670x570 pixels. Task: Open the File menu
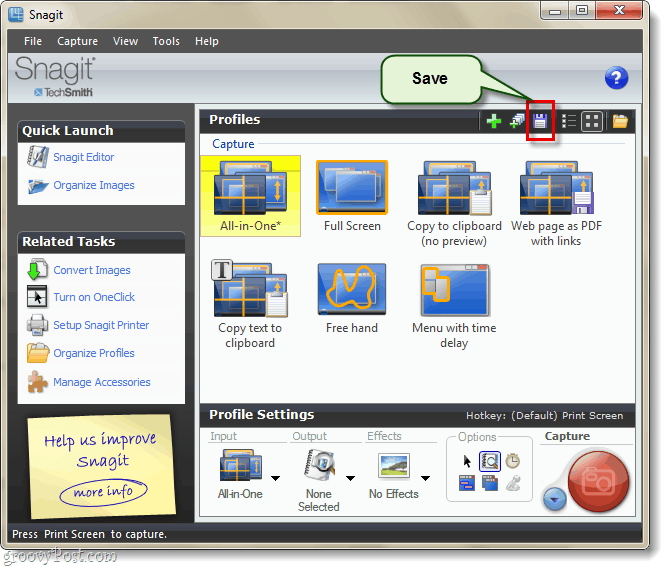[33, 41]
